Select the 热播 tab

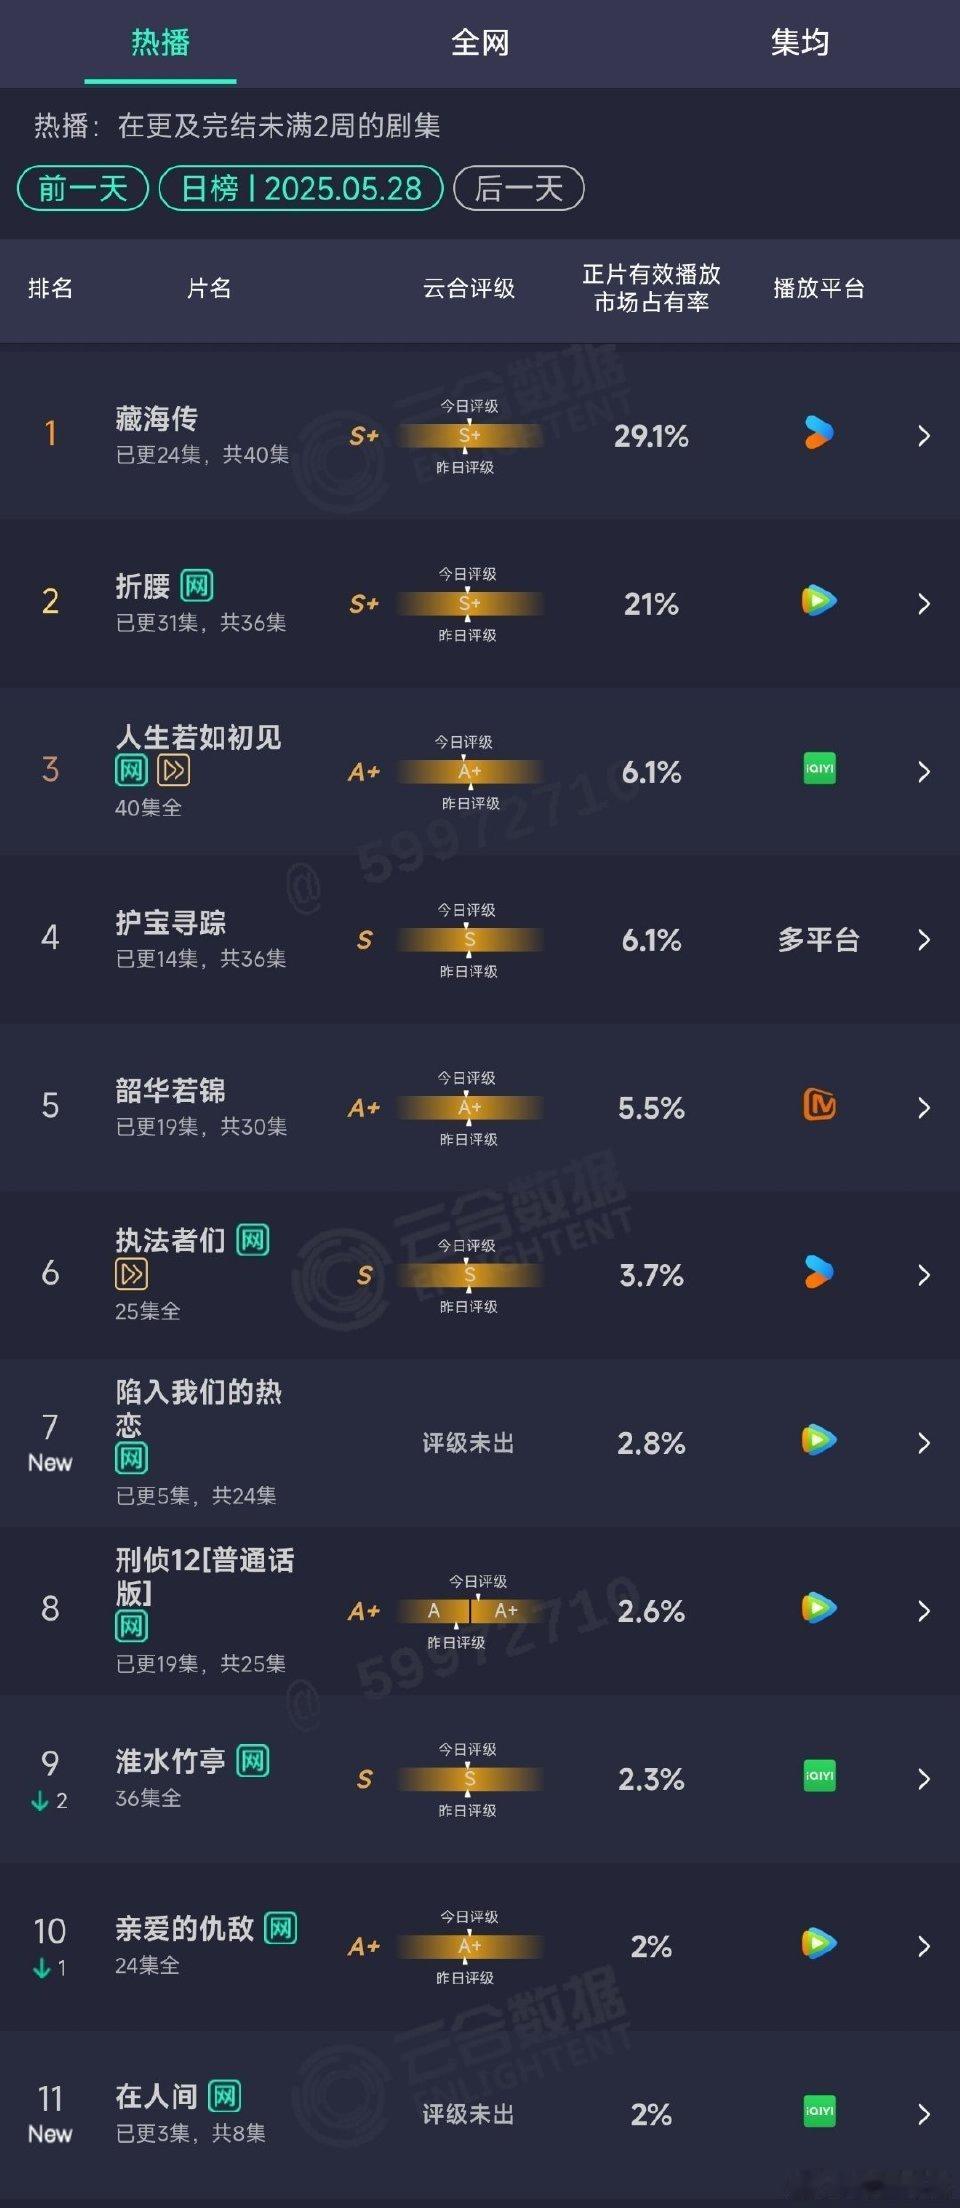pyautogui.click(x=160, y=43)
